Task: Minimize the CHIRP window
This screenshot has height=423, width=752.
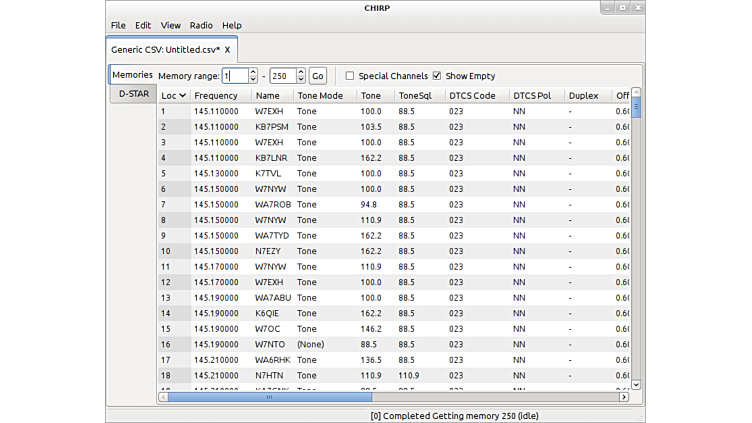Action: click(x=606, y=7)
